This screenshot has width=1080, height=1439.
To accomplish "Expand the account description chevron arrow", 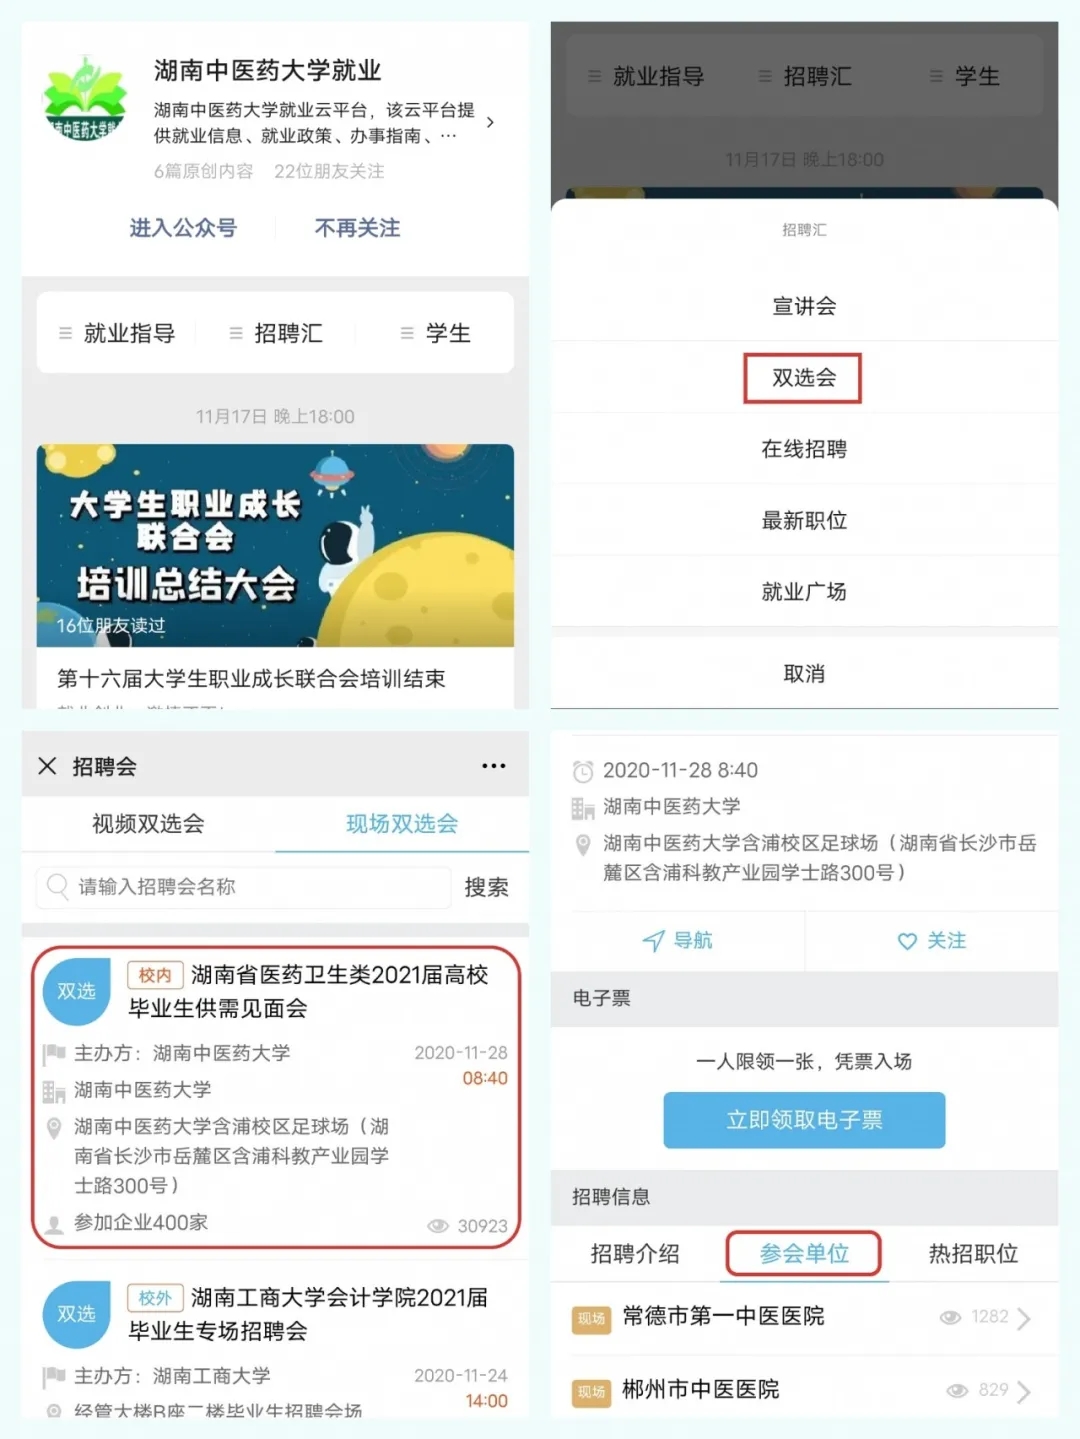I will pos(490,122).
